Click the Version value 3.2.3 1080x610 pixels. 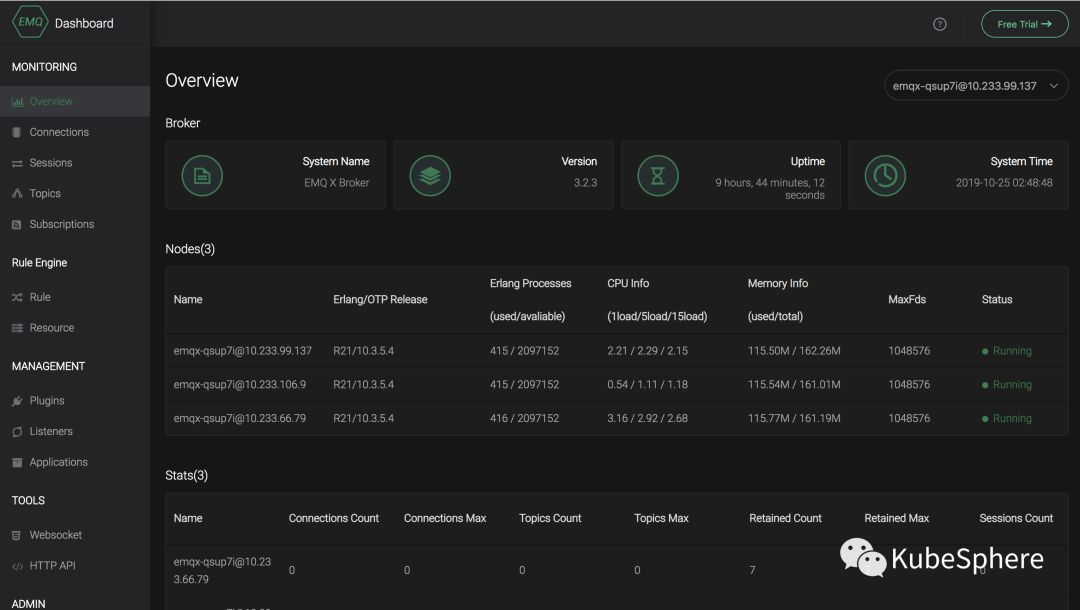pyautogui.click(x=585, y=183)
